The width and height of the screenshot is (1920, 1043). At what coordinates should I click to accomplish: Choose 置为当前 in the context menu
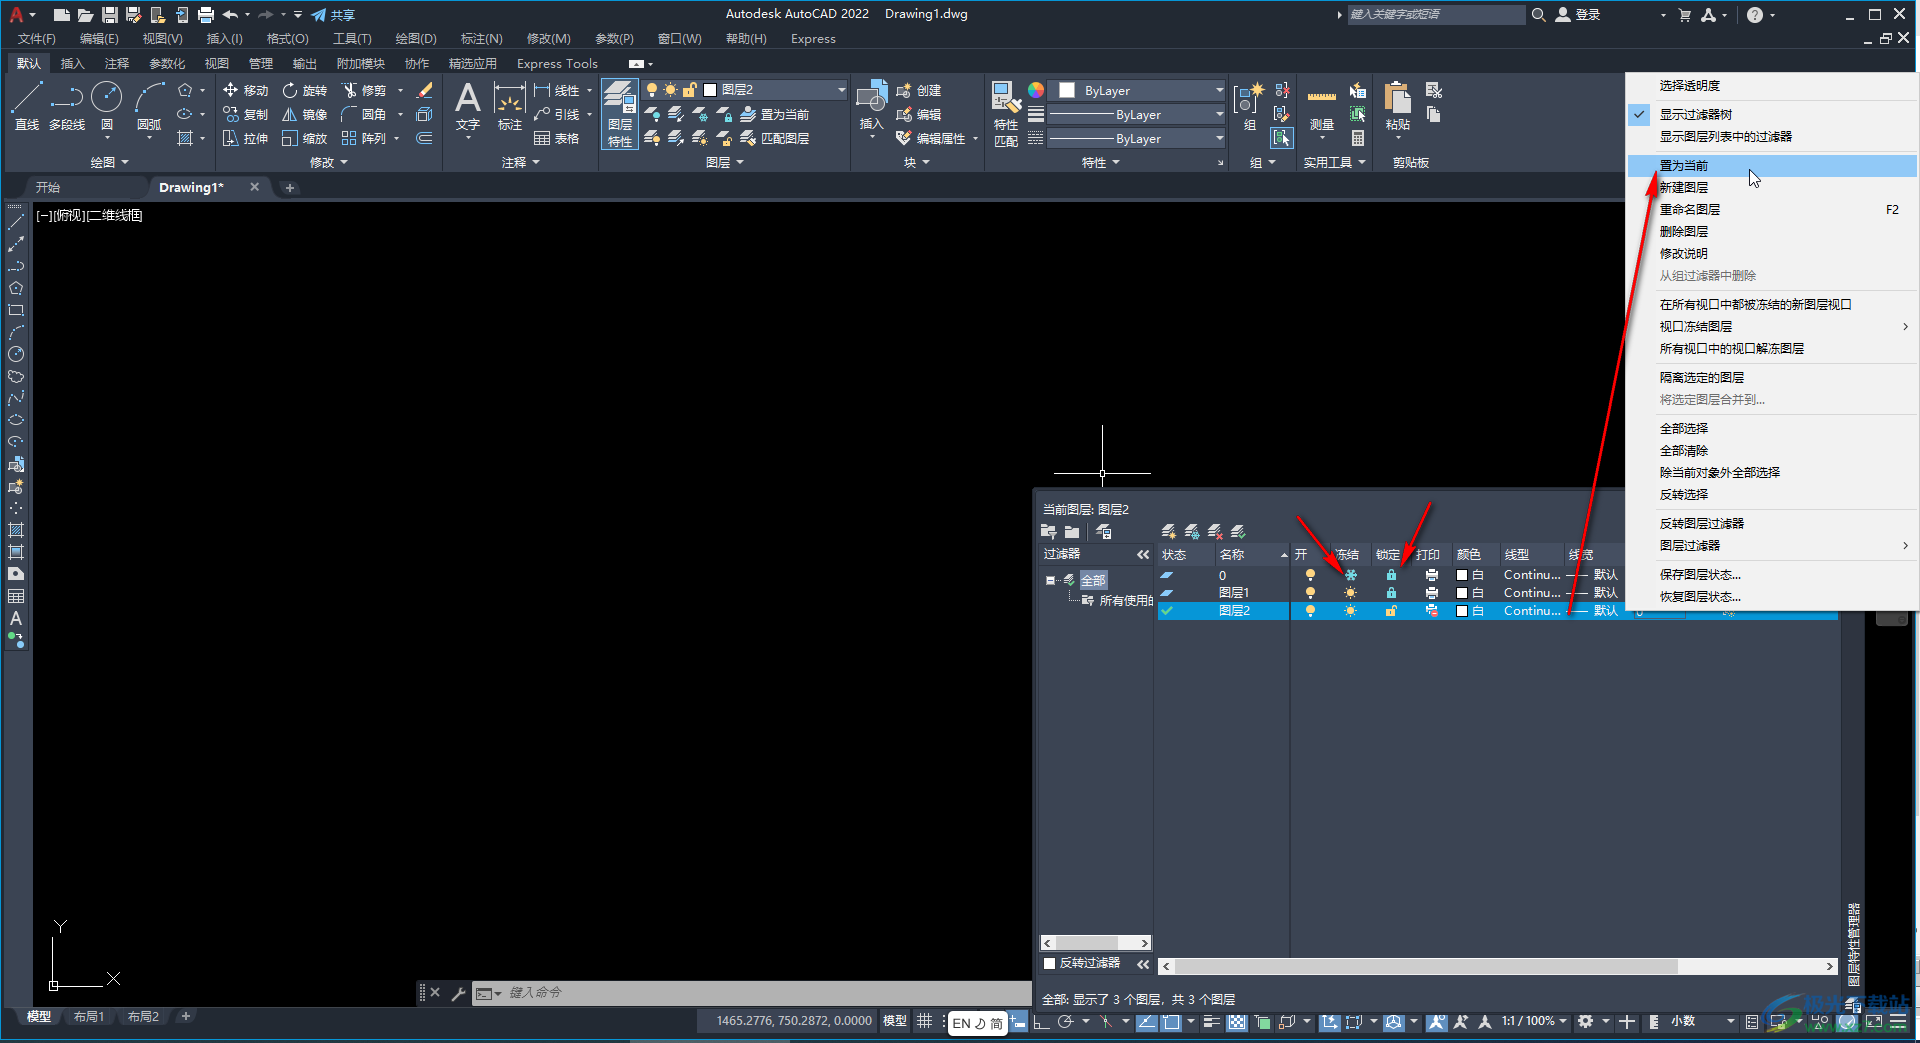tap(1772, 166)
